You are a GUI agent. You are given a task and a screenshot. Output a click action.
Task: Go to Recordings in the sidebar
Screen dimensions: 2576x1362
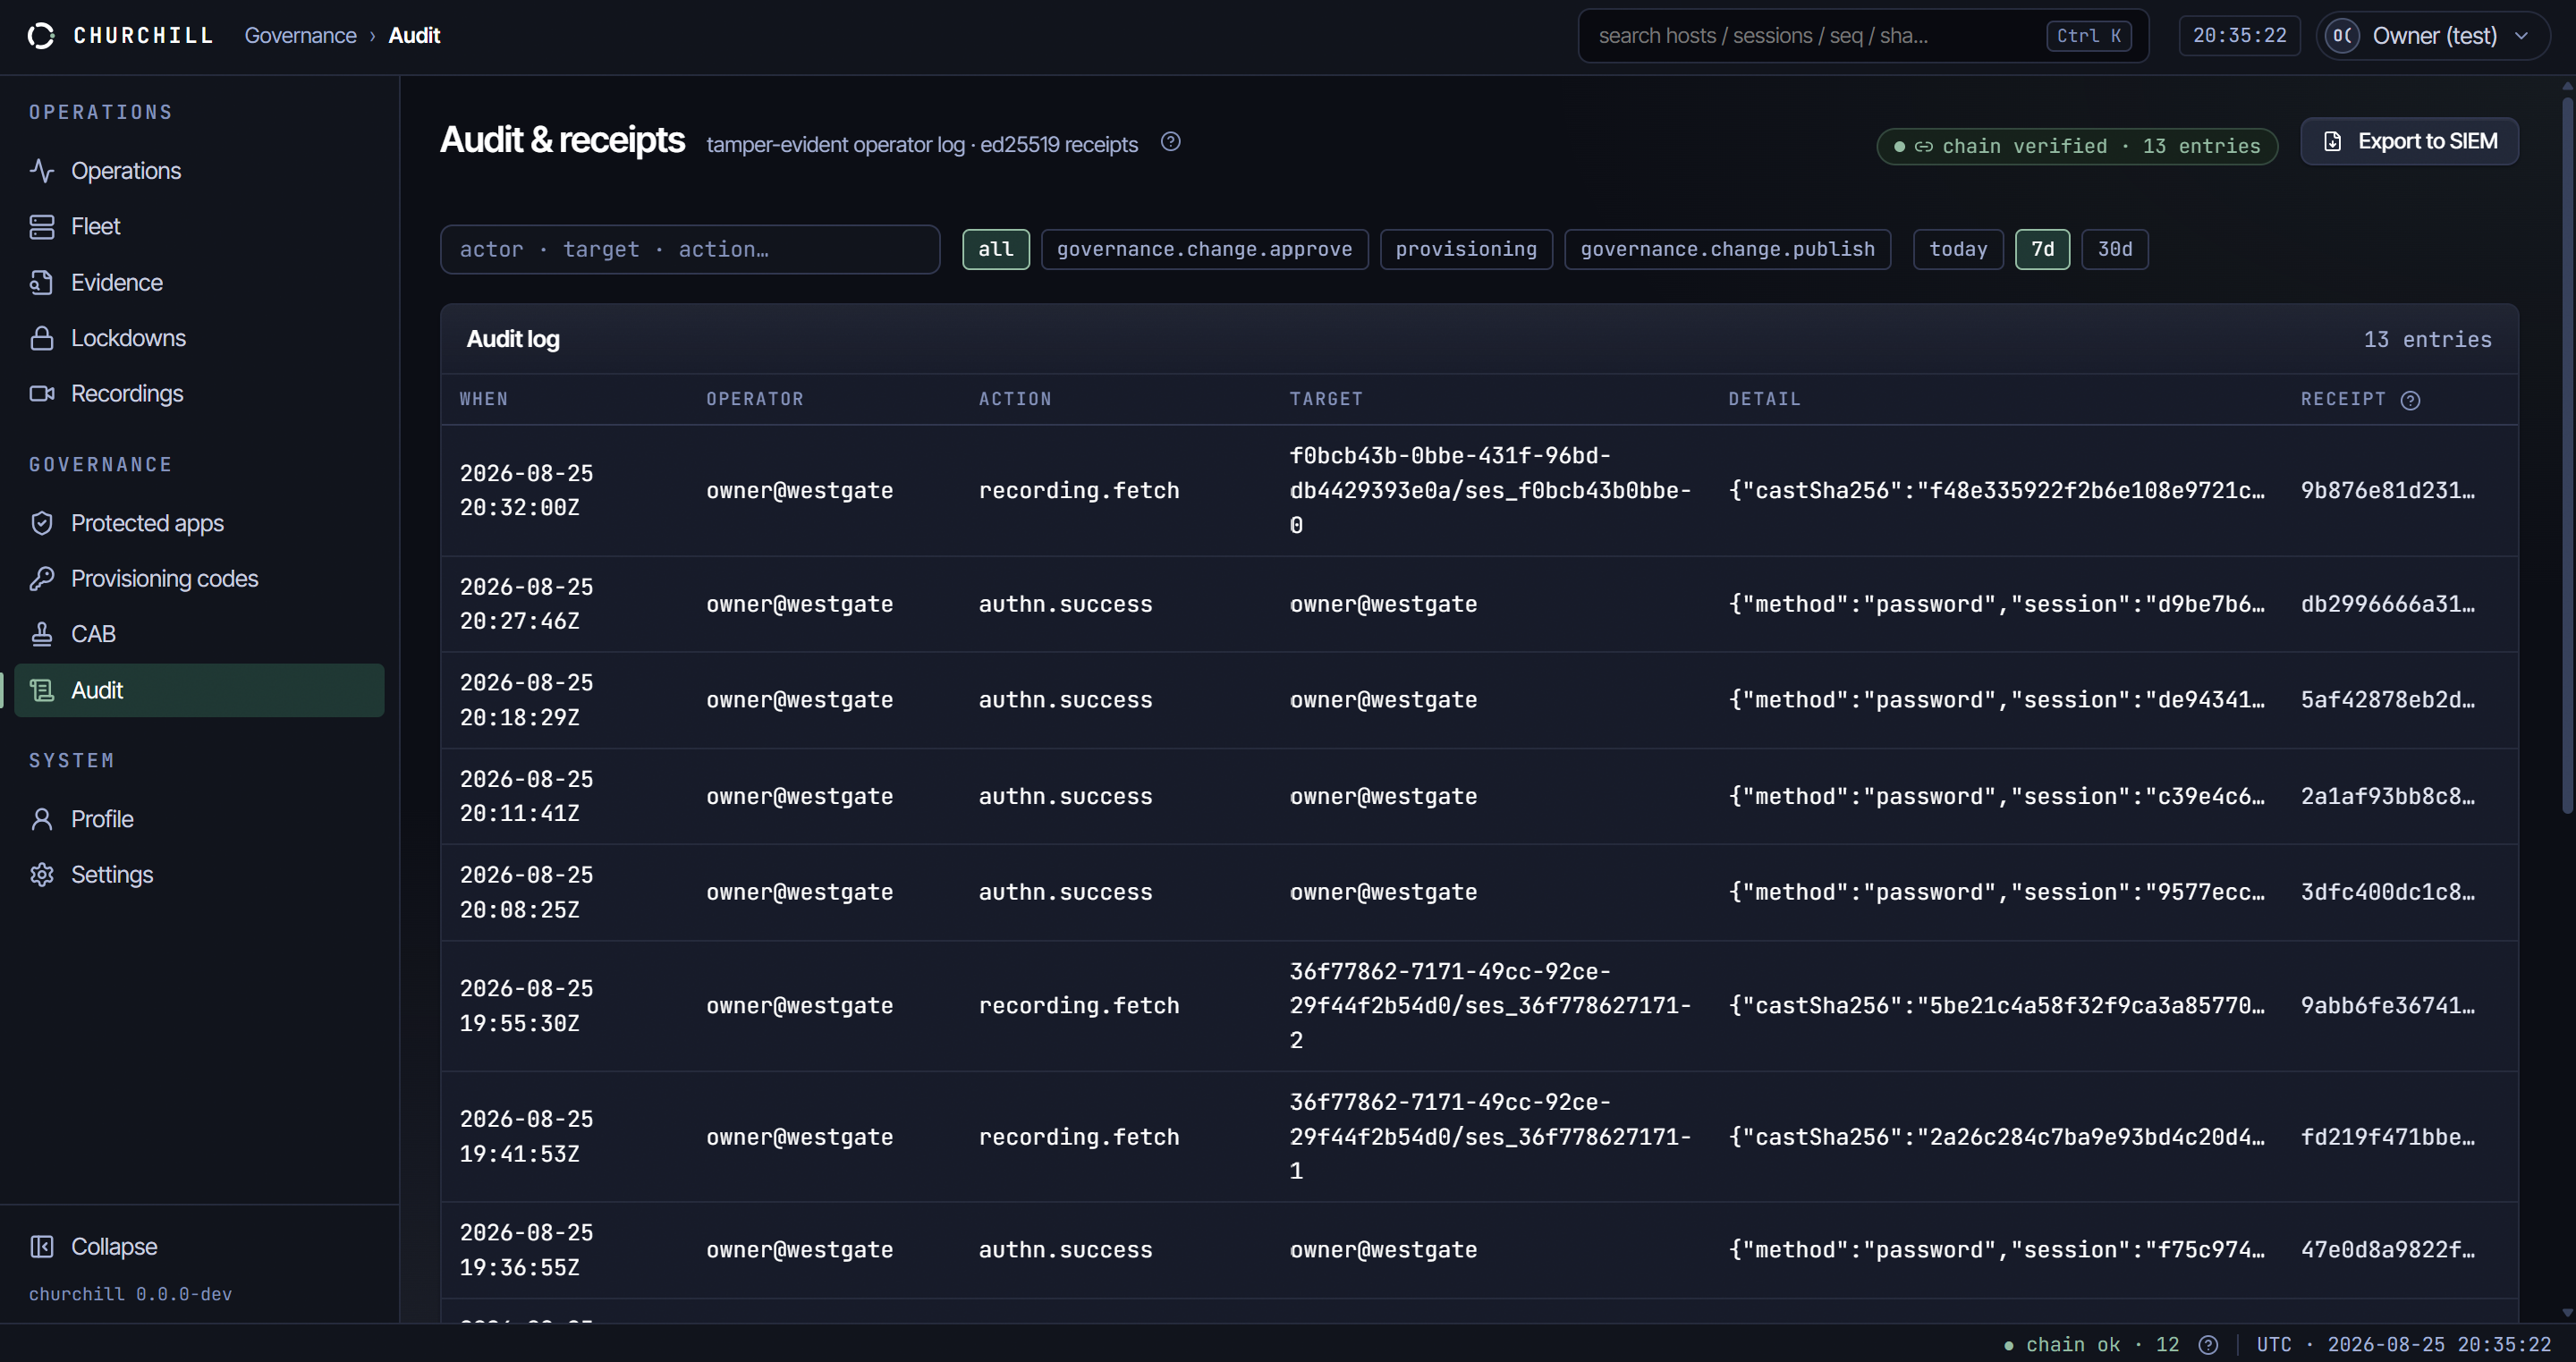point(199,394)
